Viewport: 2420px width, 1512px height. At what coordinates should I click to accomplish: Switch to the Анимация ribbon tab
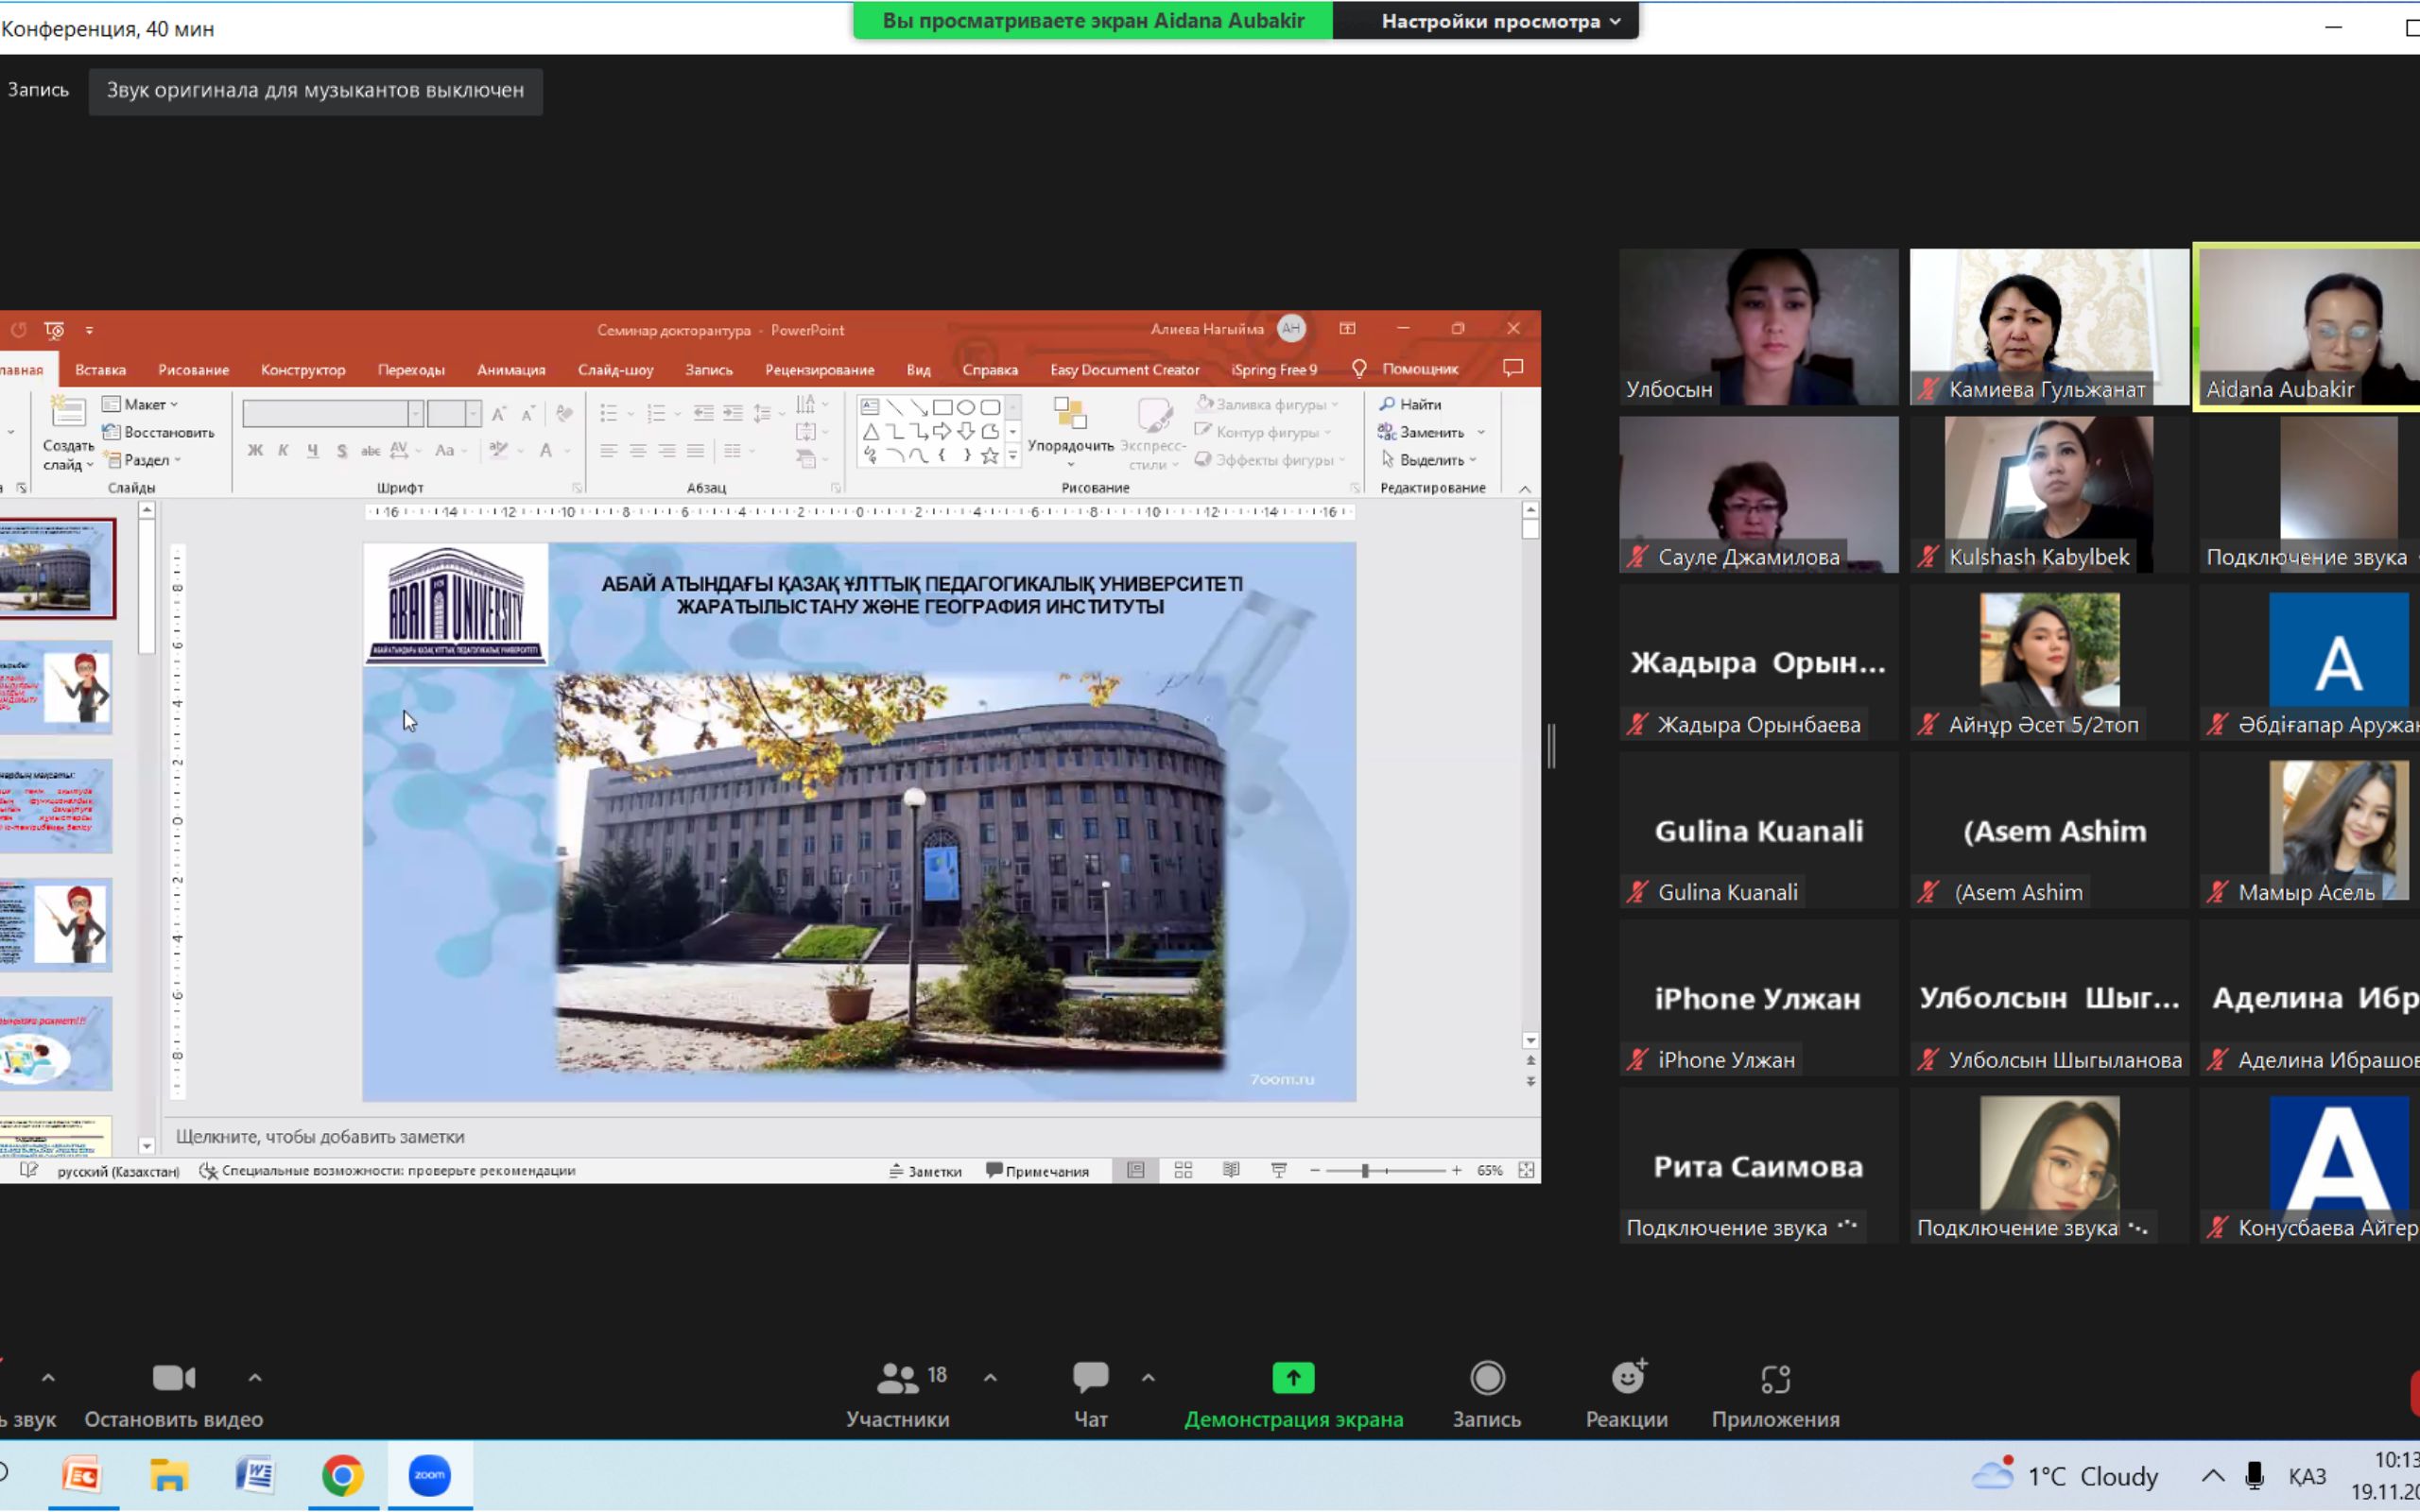pos(511,370)
